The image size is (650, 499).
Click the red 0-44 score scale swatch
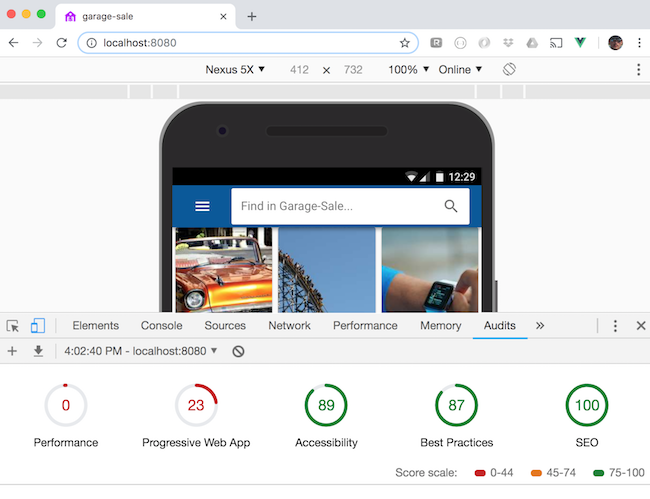[480, 473]
